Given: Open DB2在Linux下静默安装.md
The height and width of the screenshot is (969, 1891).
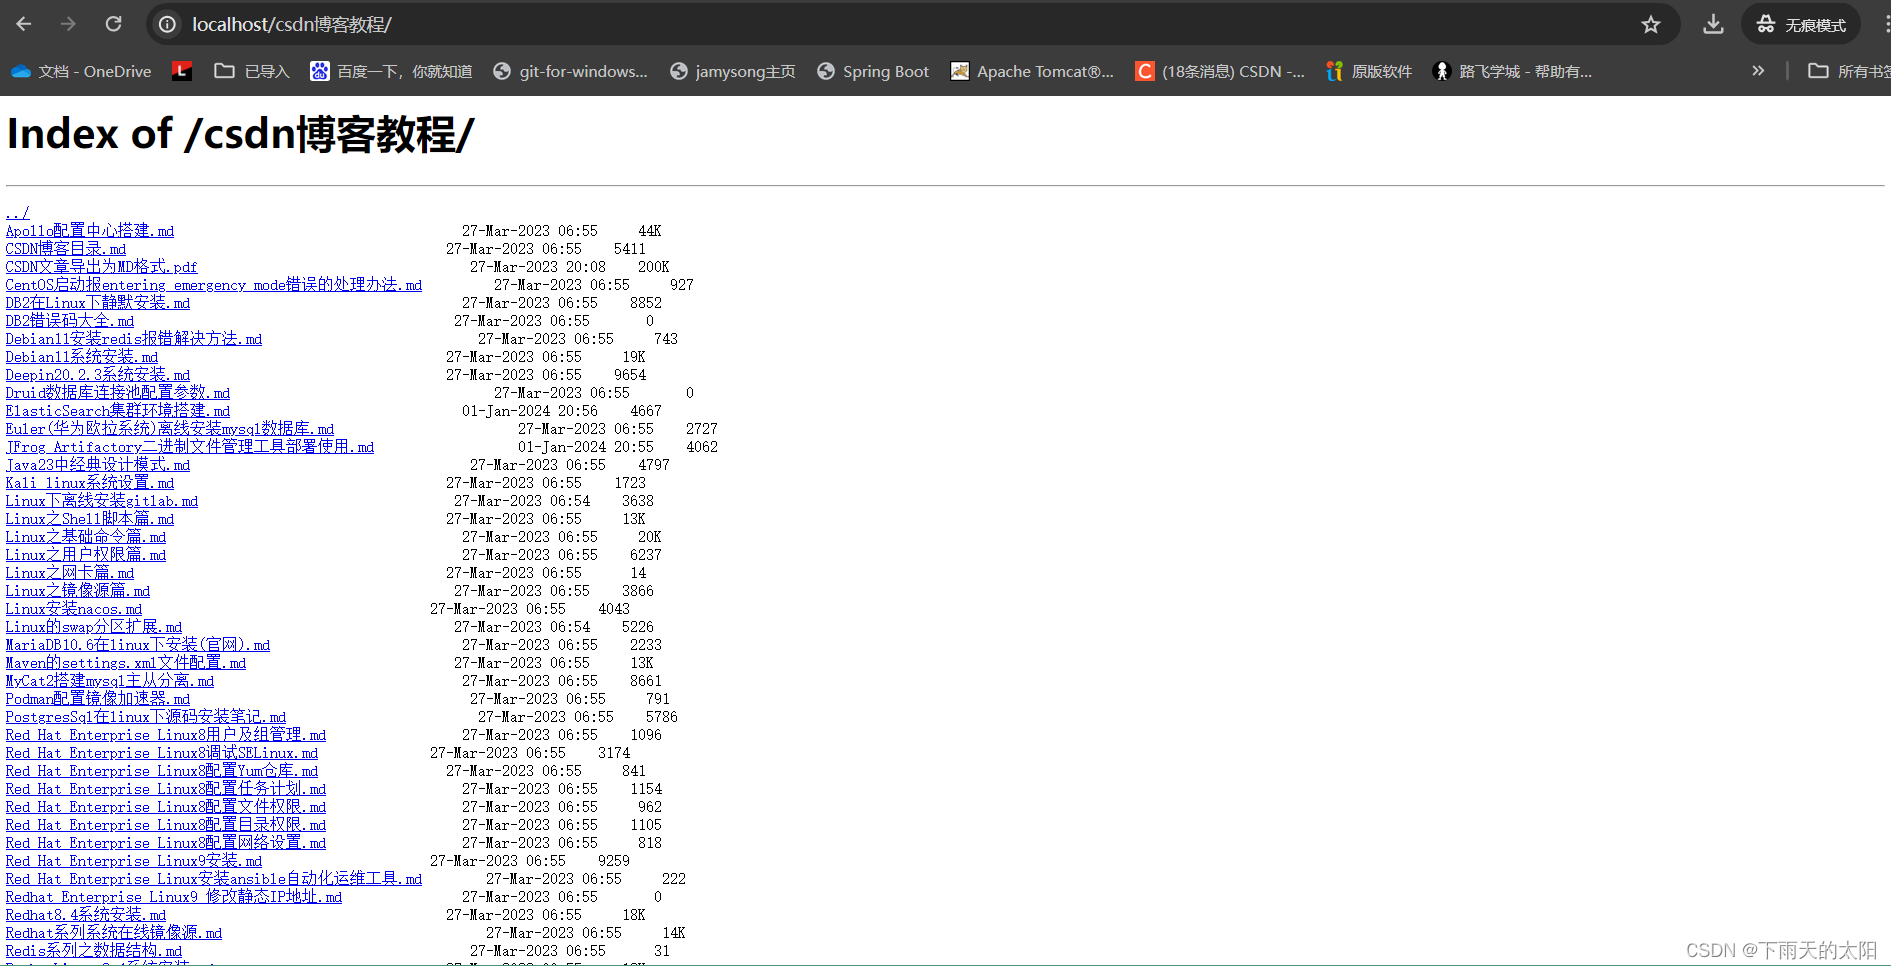Looking at the screenshot, I should pyautogui.click(x=98, y=303).
